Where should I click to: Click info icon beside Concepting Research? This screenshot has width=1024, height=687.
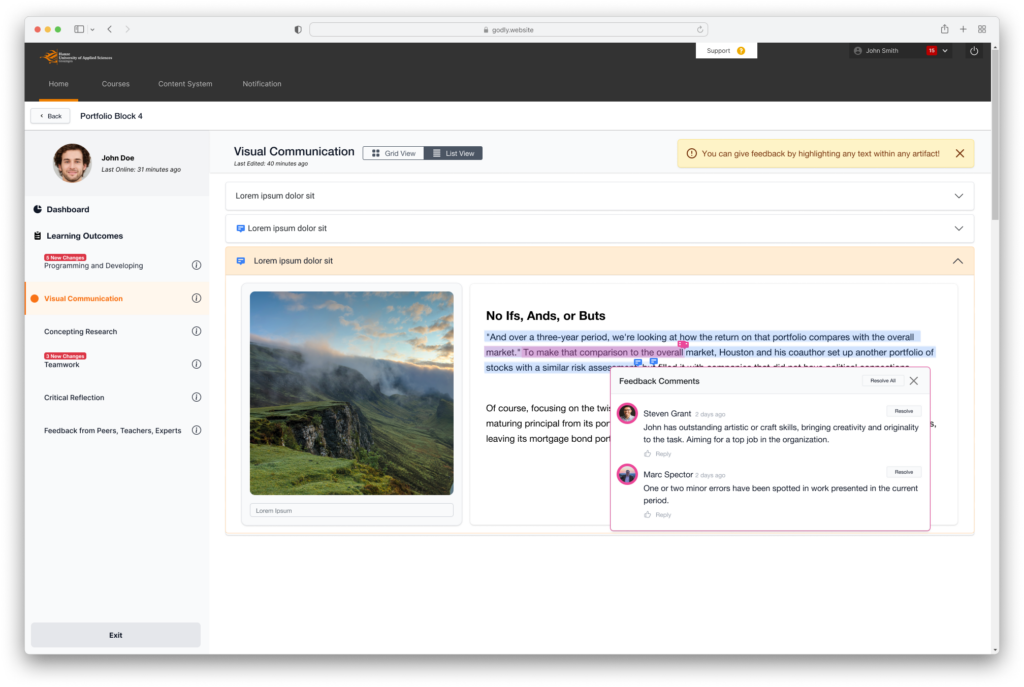(196, 331)
